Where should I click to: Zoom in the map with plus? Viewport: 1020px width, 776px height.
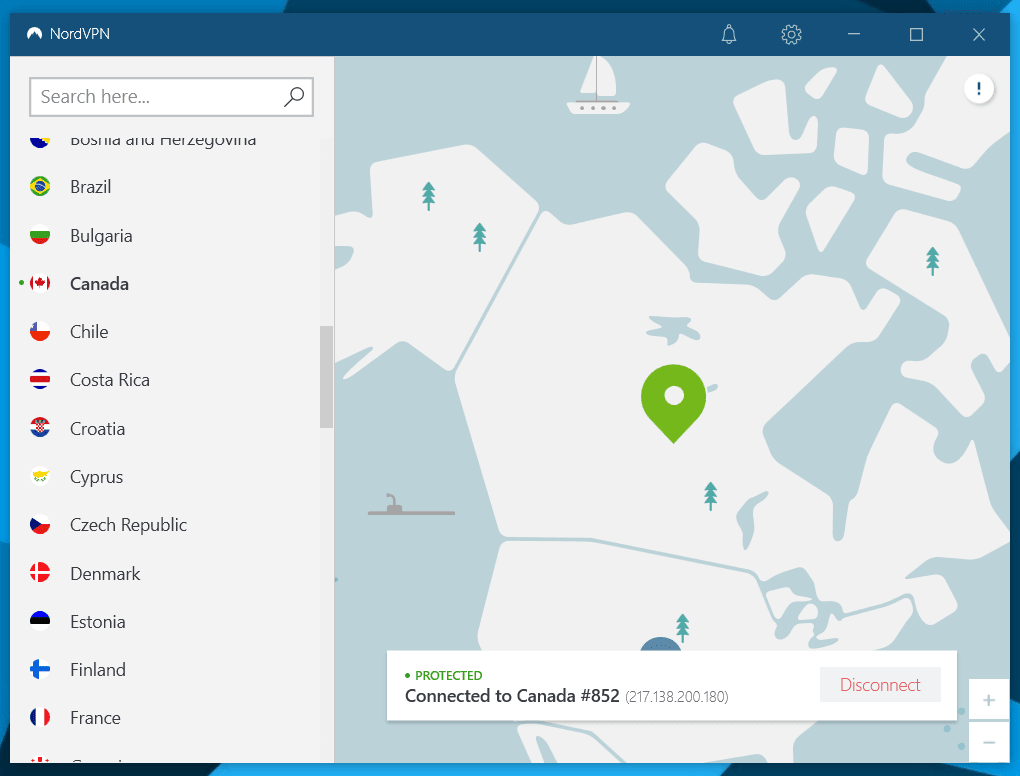[989, 700]
